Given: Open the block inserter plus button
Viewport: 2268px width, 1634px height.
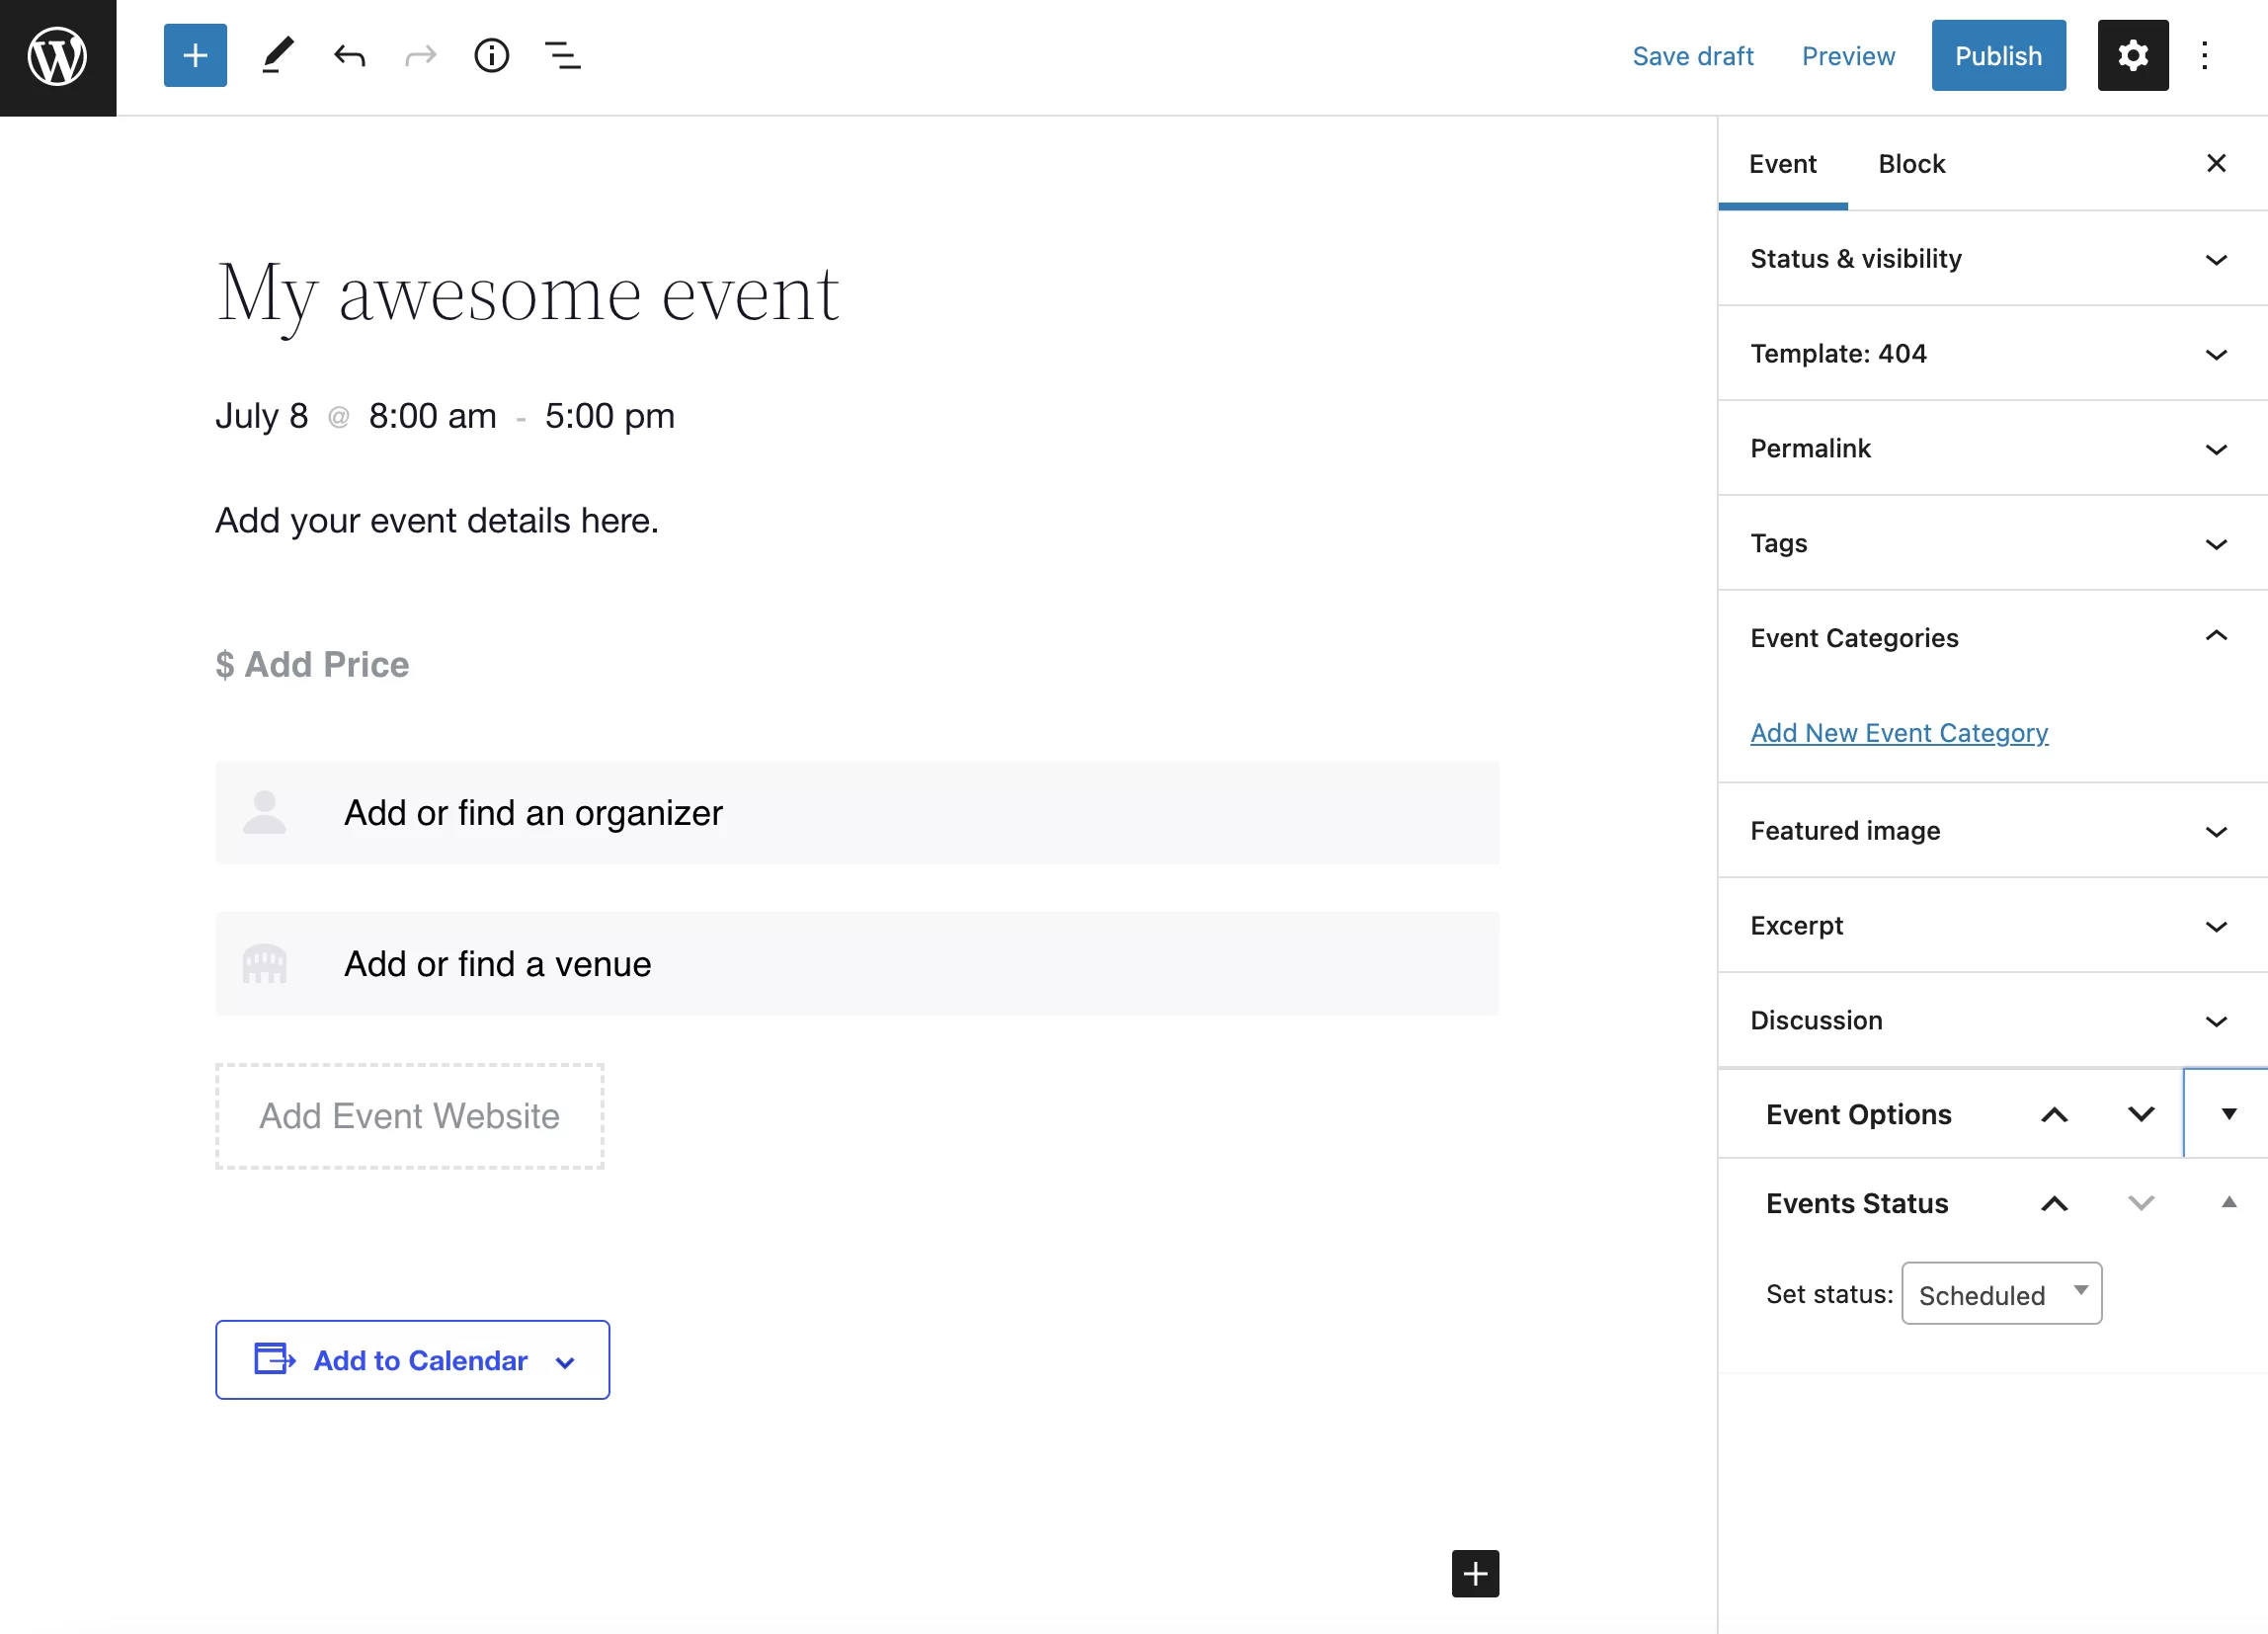Looking at the screenshot, I should [195, 56].
